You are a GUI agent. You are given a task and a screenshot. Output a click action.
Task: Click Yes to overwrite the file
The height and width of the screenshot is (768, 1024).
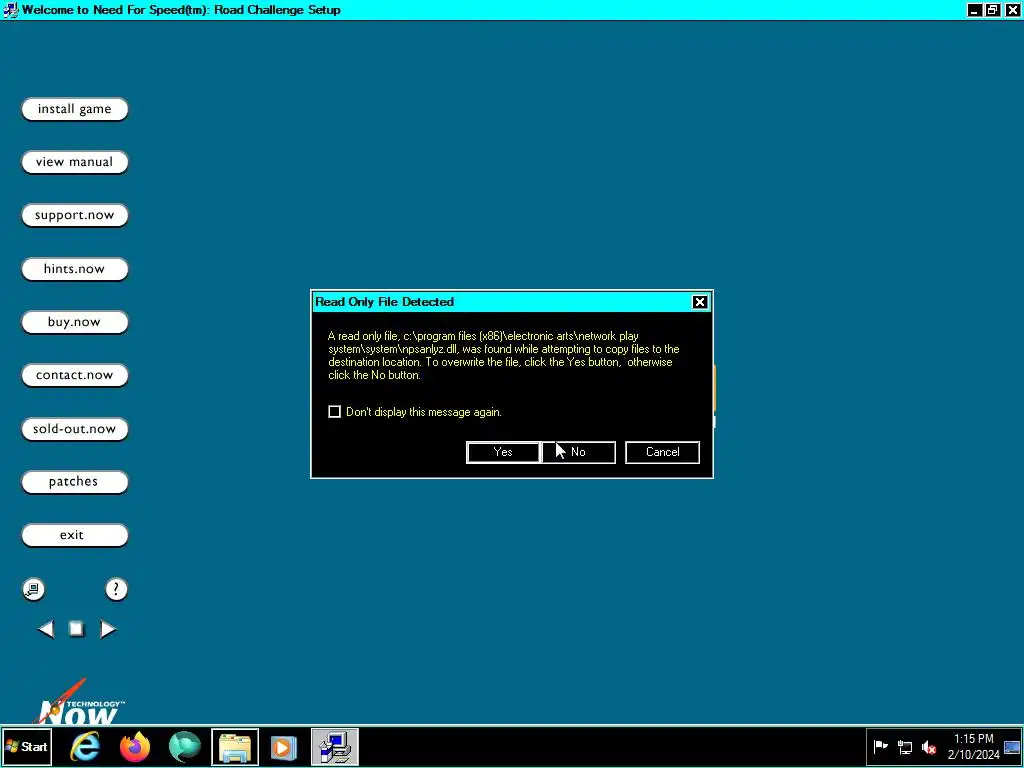pos(503,452)
